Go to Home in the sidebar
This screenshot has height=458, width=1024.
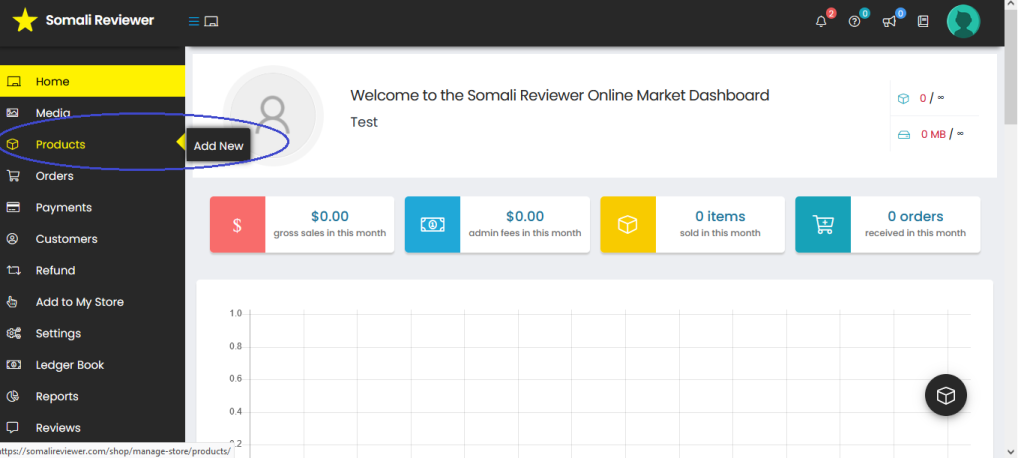[92, 81]
